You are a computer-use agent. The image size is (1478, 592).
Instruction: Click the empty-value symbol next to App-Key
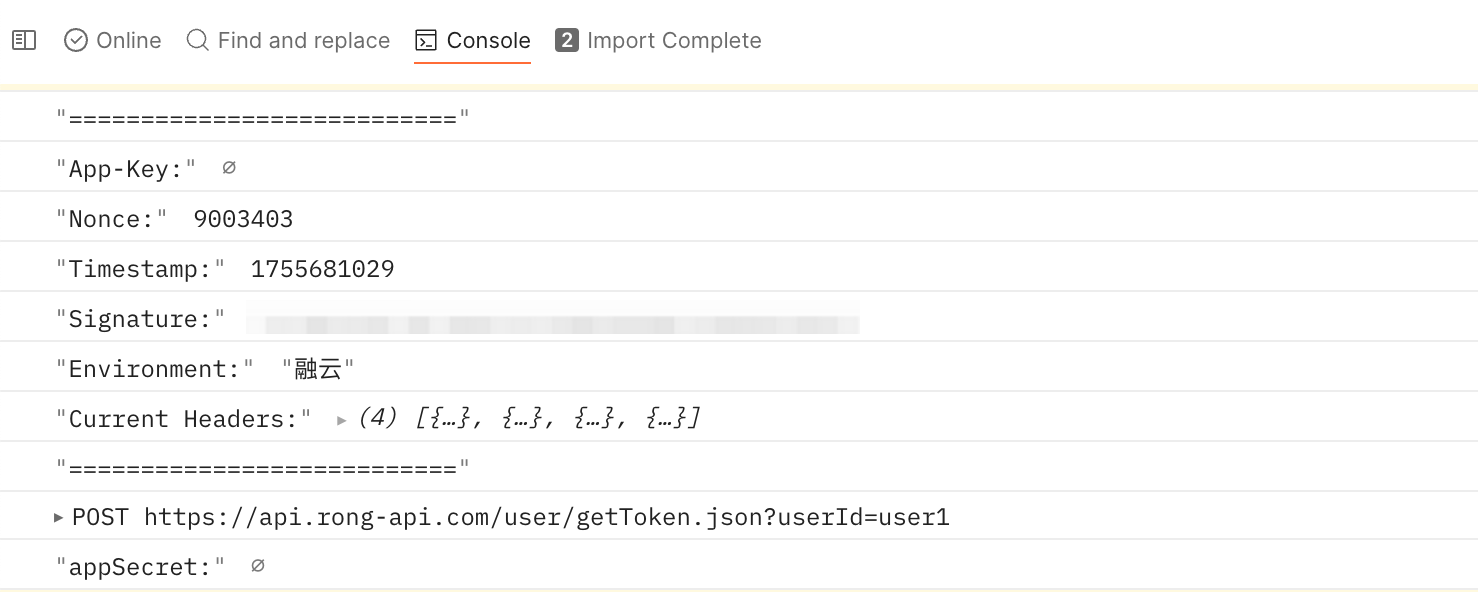(229, 168)
